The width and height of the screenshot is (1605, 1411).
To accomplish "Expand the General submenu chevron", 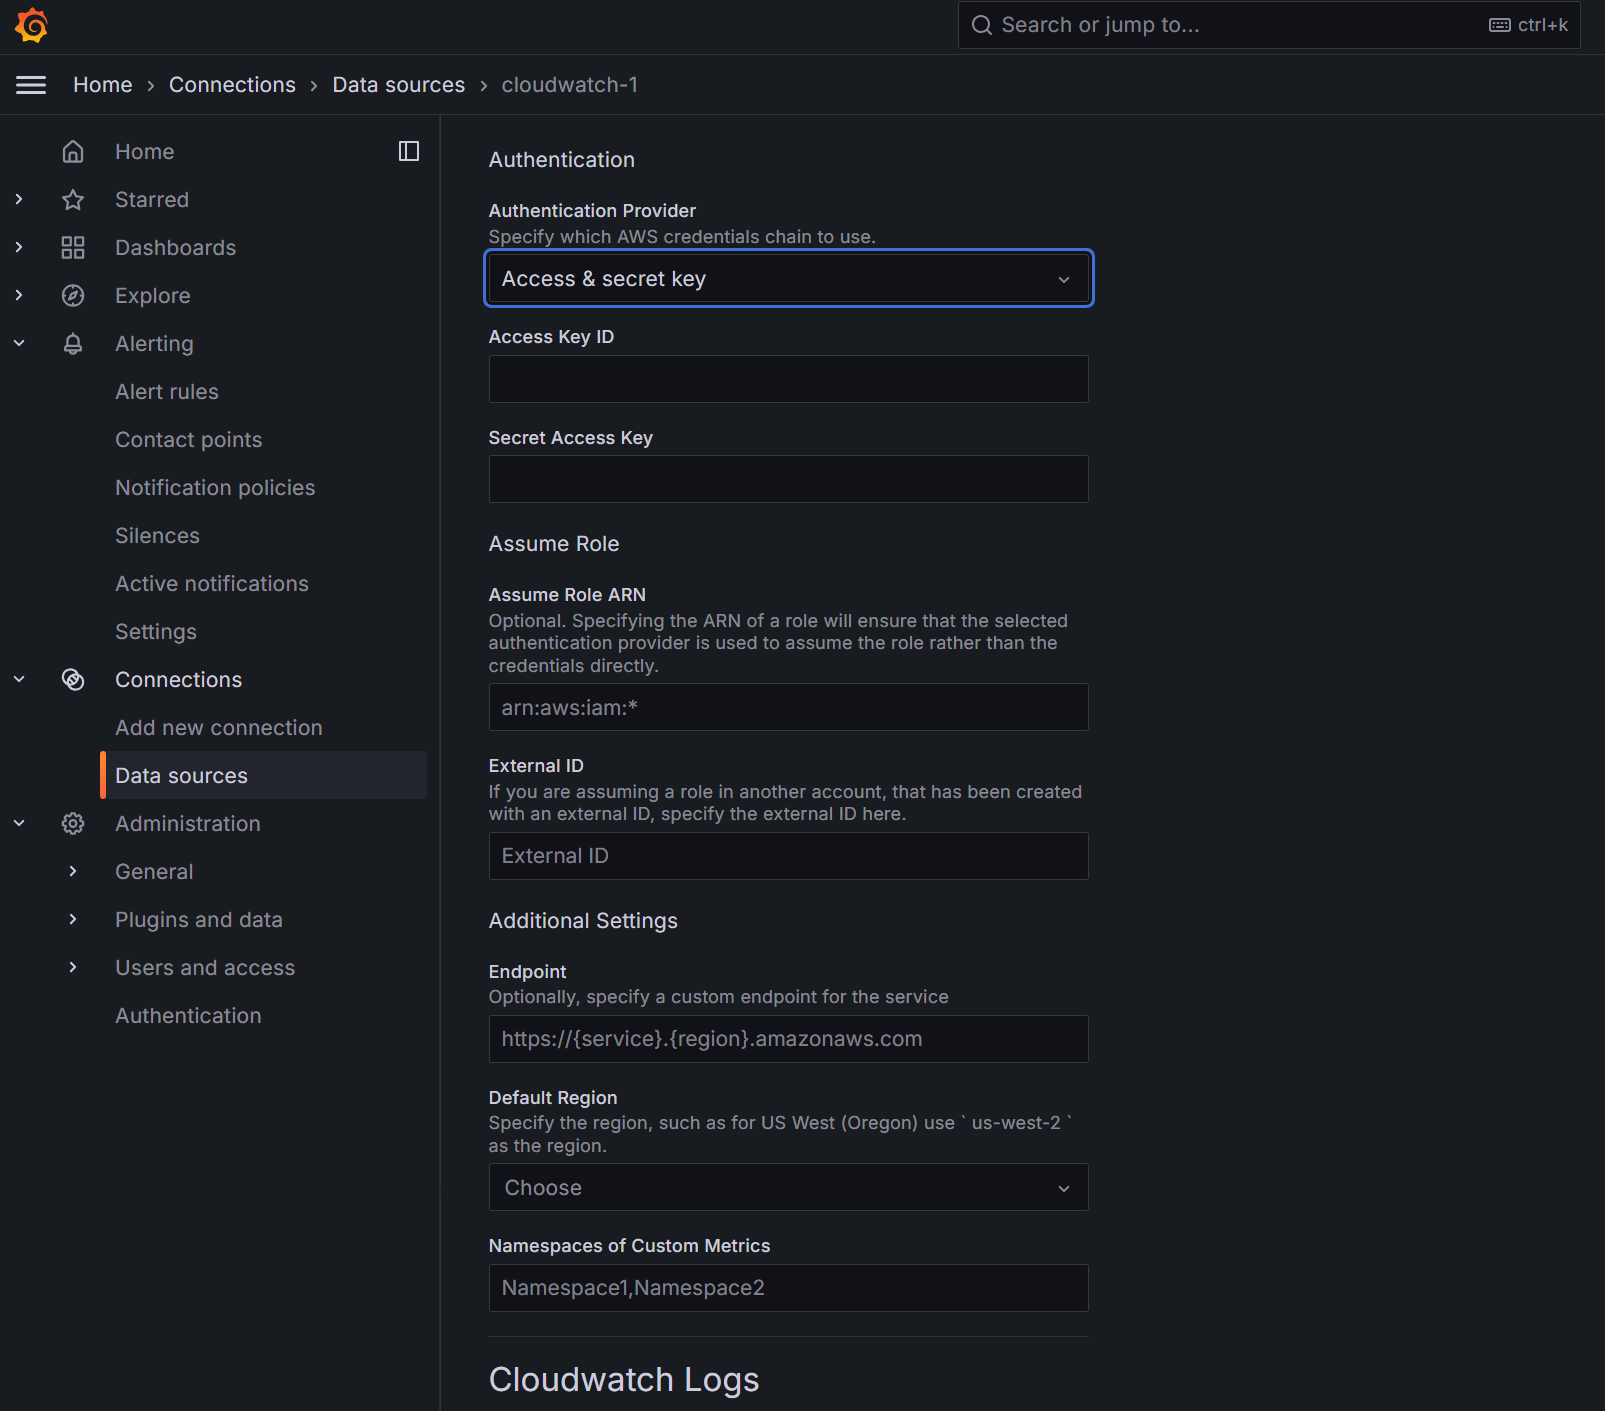I will tap(73, 871).
